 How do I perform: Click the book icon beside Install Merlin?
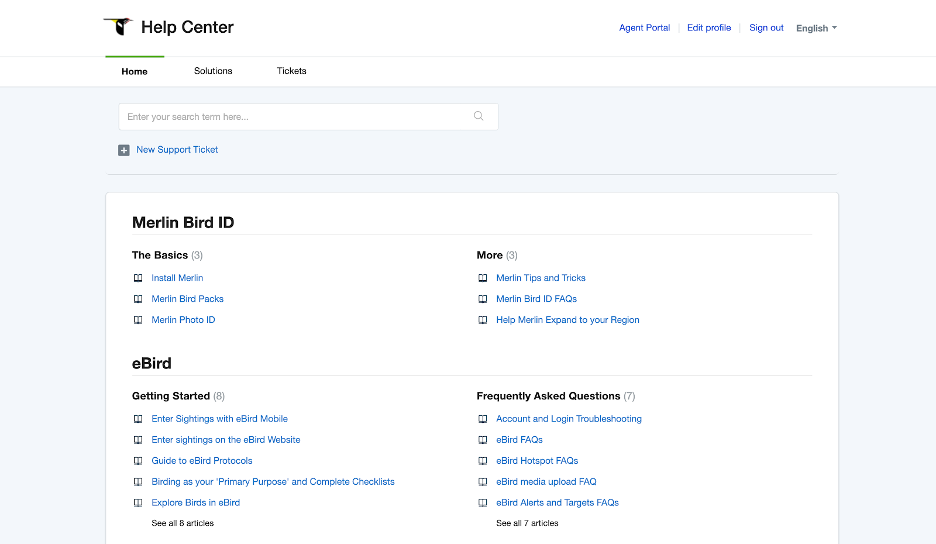click(138, 278)
